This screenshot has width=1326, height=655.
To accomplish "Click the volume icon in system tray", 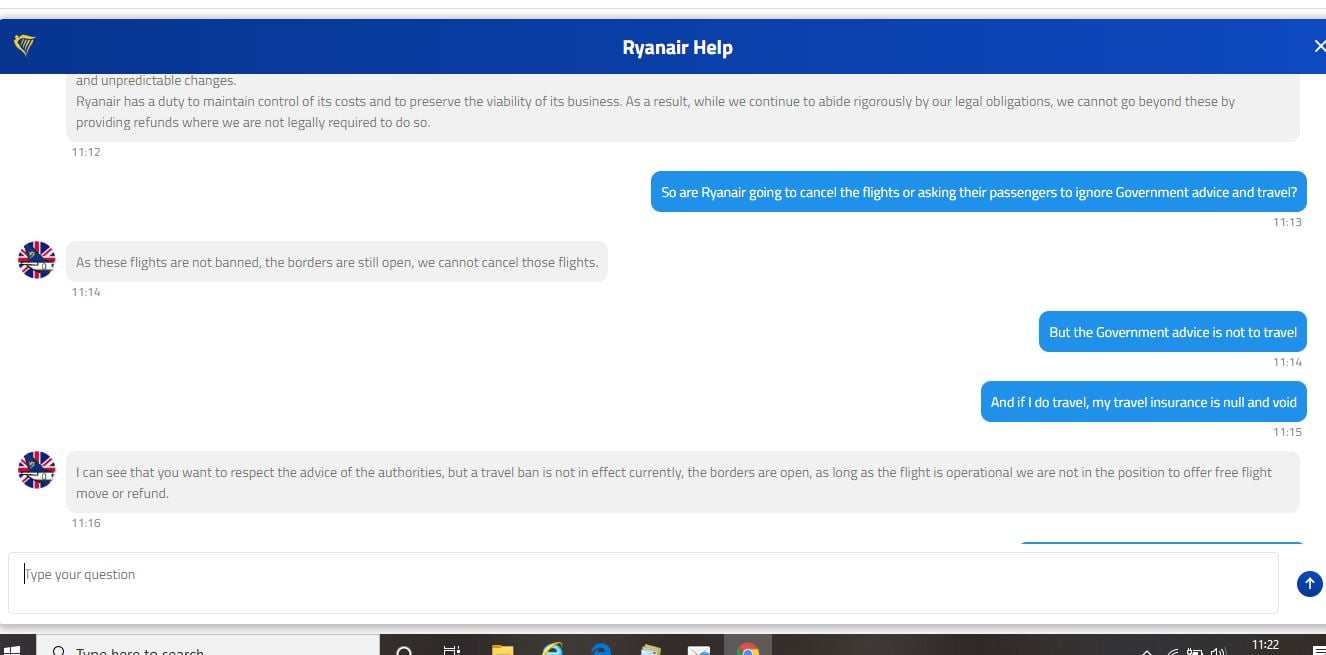I will coord(1218,651).
